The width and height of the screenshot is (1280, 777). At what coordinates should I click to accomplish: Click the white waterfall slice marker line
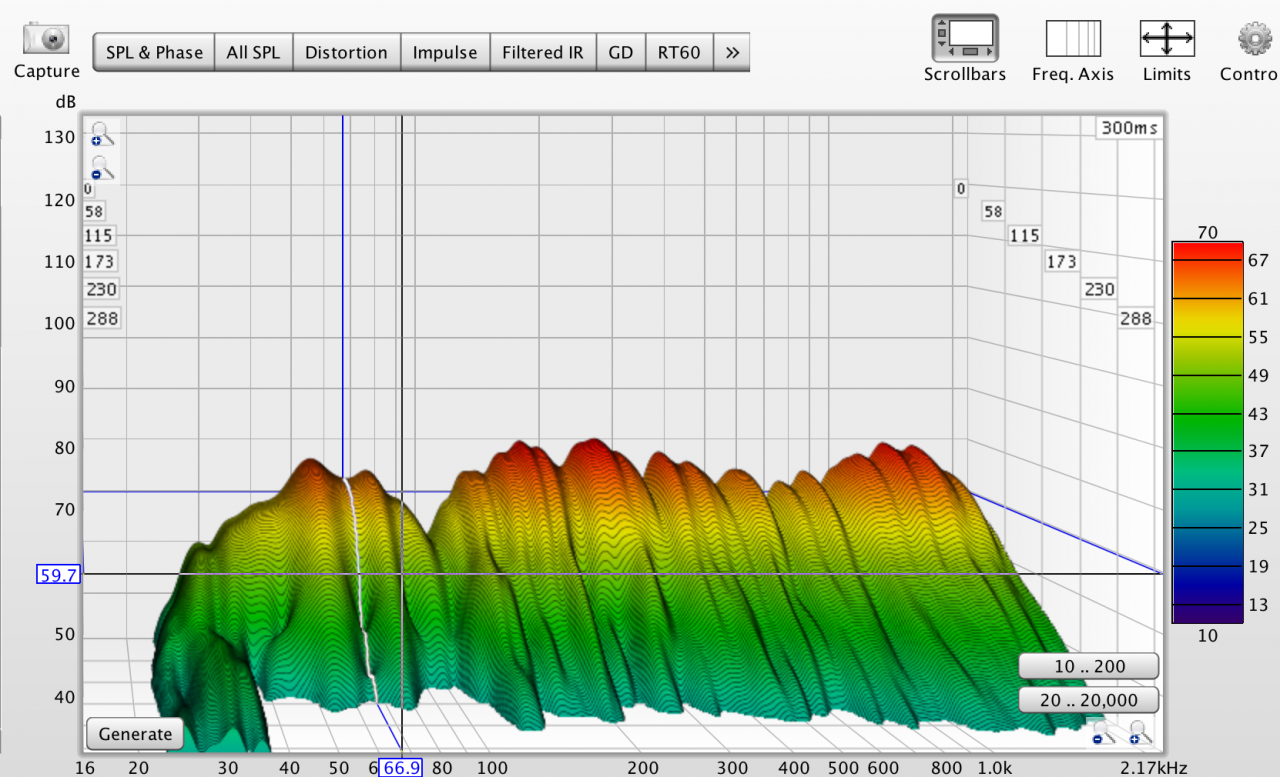pyautogui.click(x=360, y=590)
